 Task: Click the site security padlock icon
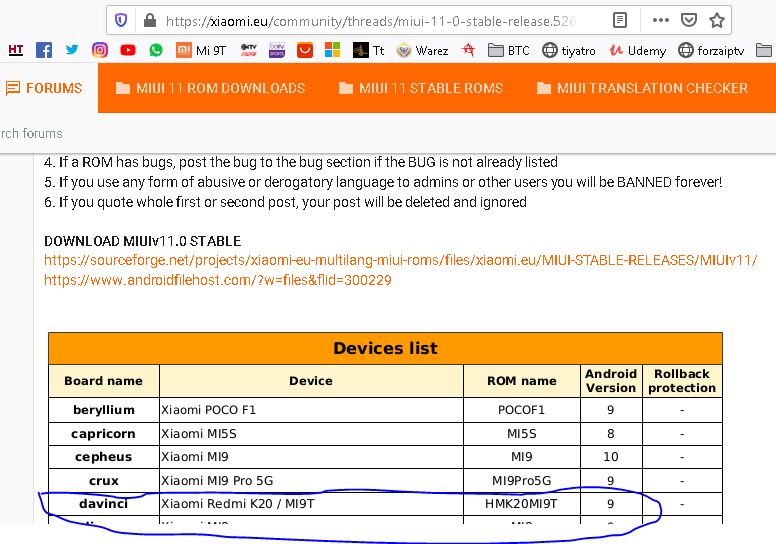[150, 20]
